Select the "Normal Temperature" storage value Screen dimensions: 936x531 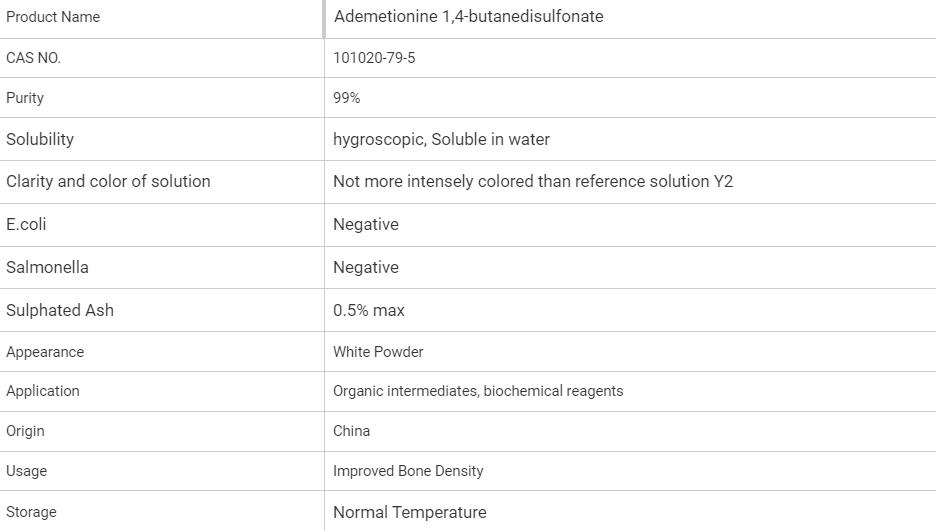pos(410,512)
